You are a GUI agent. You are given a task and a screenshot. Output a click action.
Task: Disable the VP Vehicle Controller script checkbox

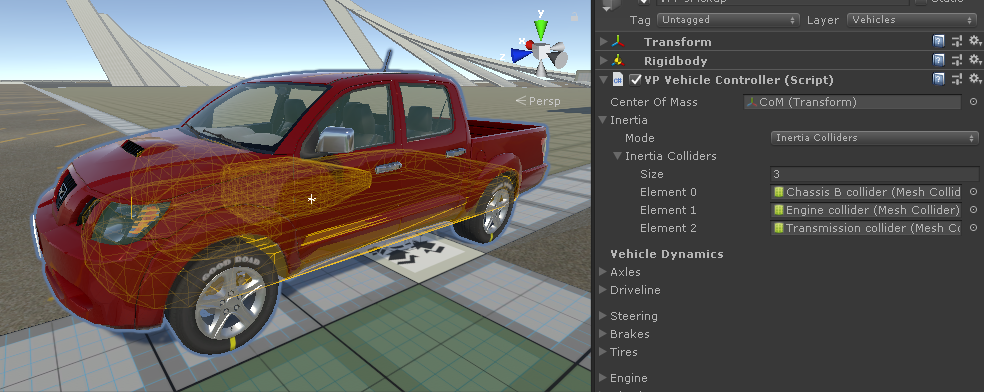[x=636, y=80]
